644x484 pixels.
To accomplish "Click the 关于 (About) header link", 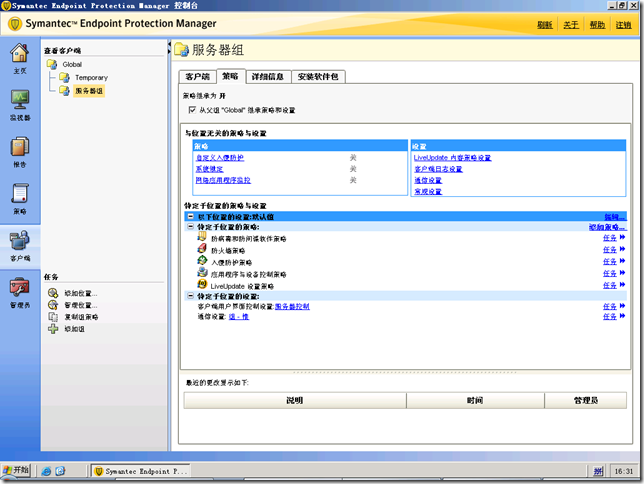I will (x=571, y=25).
